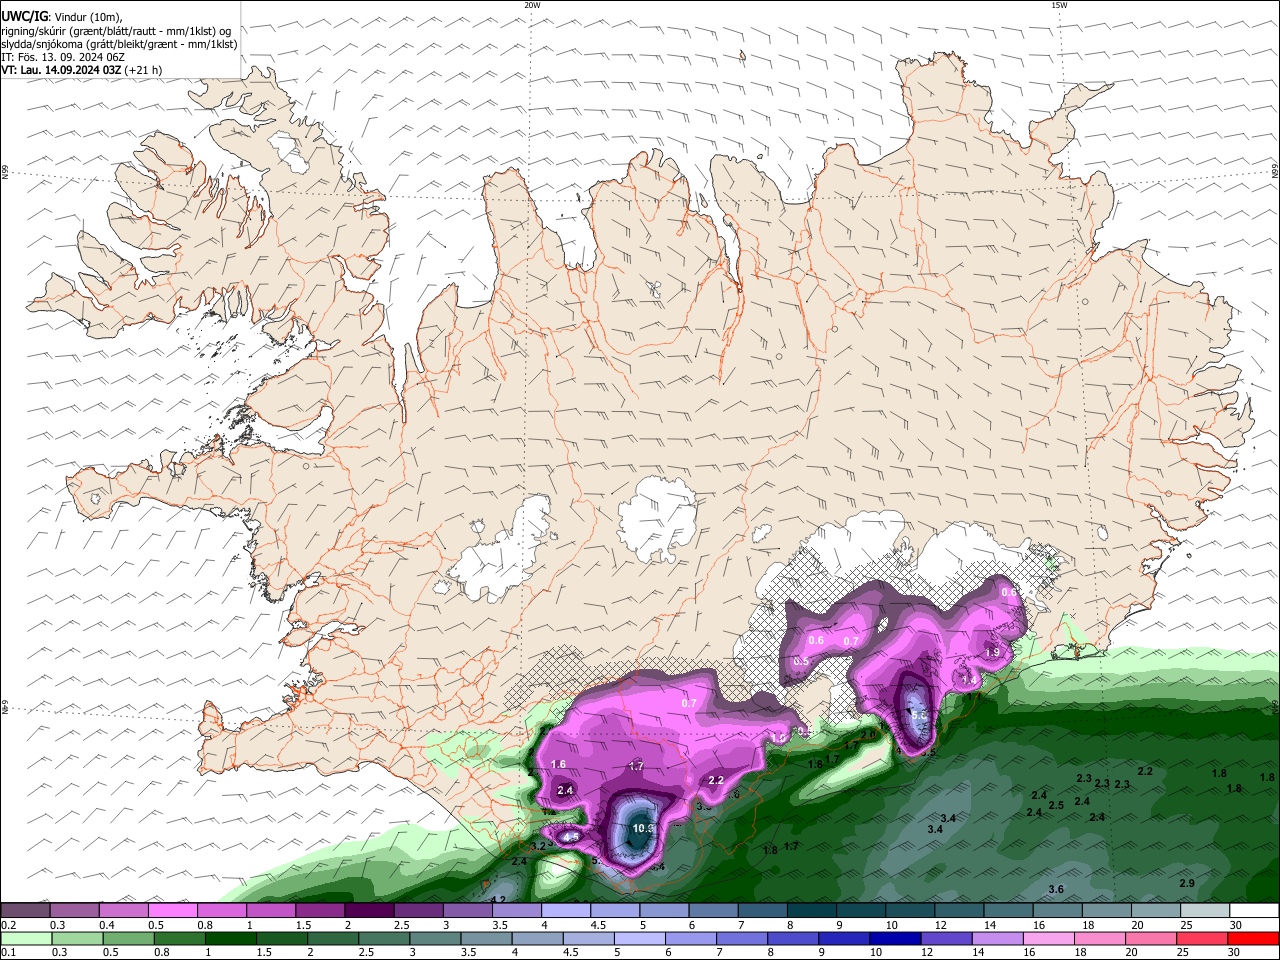Click the black 3.6 value over the sea

point(1056,889)
